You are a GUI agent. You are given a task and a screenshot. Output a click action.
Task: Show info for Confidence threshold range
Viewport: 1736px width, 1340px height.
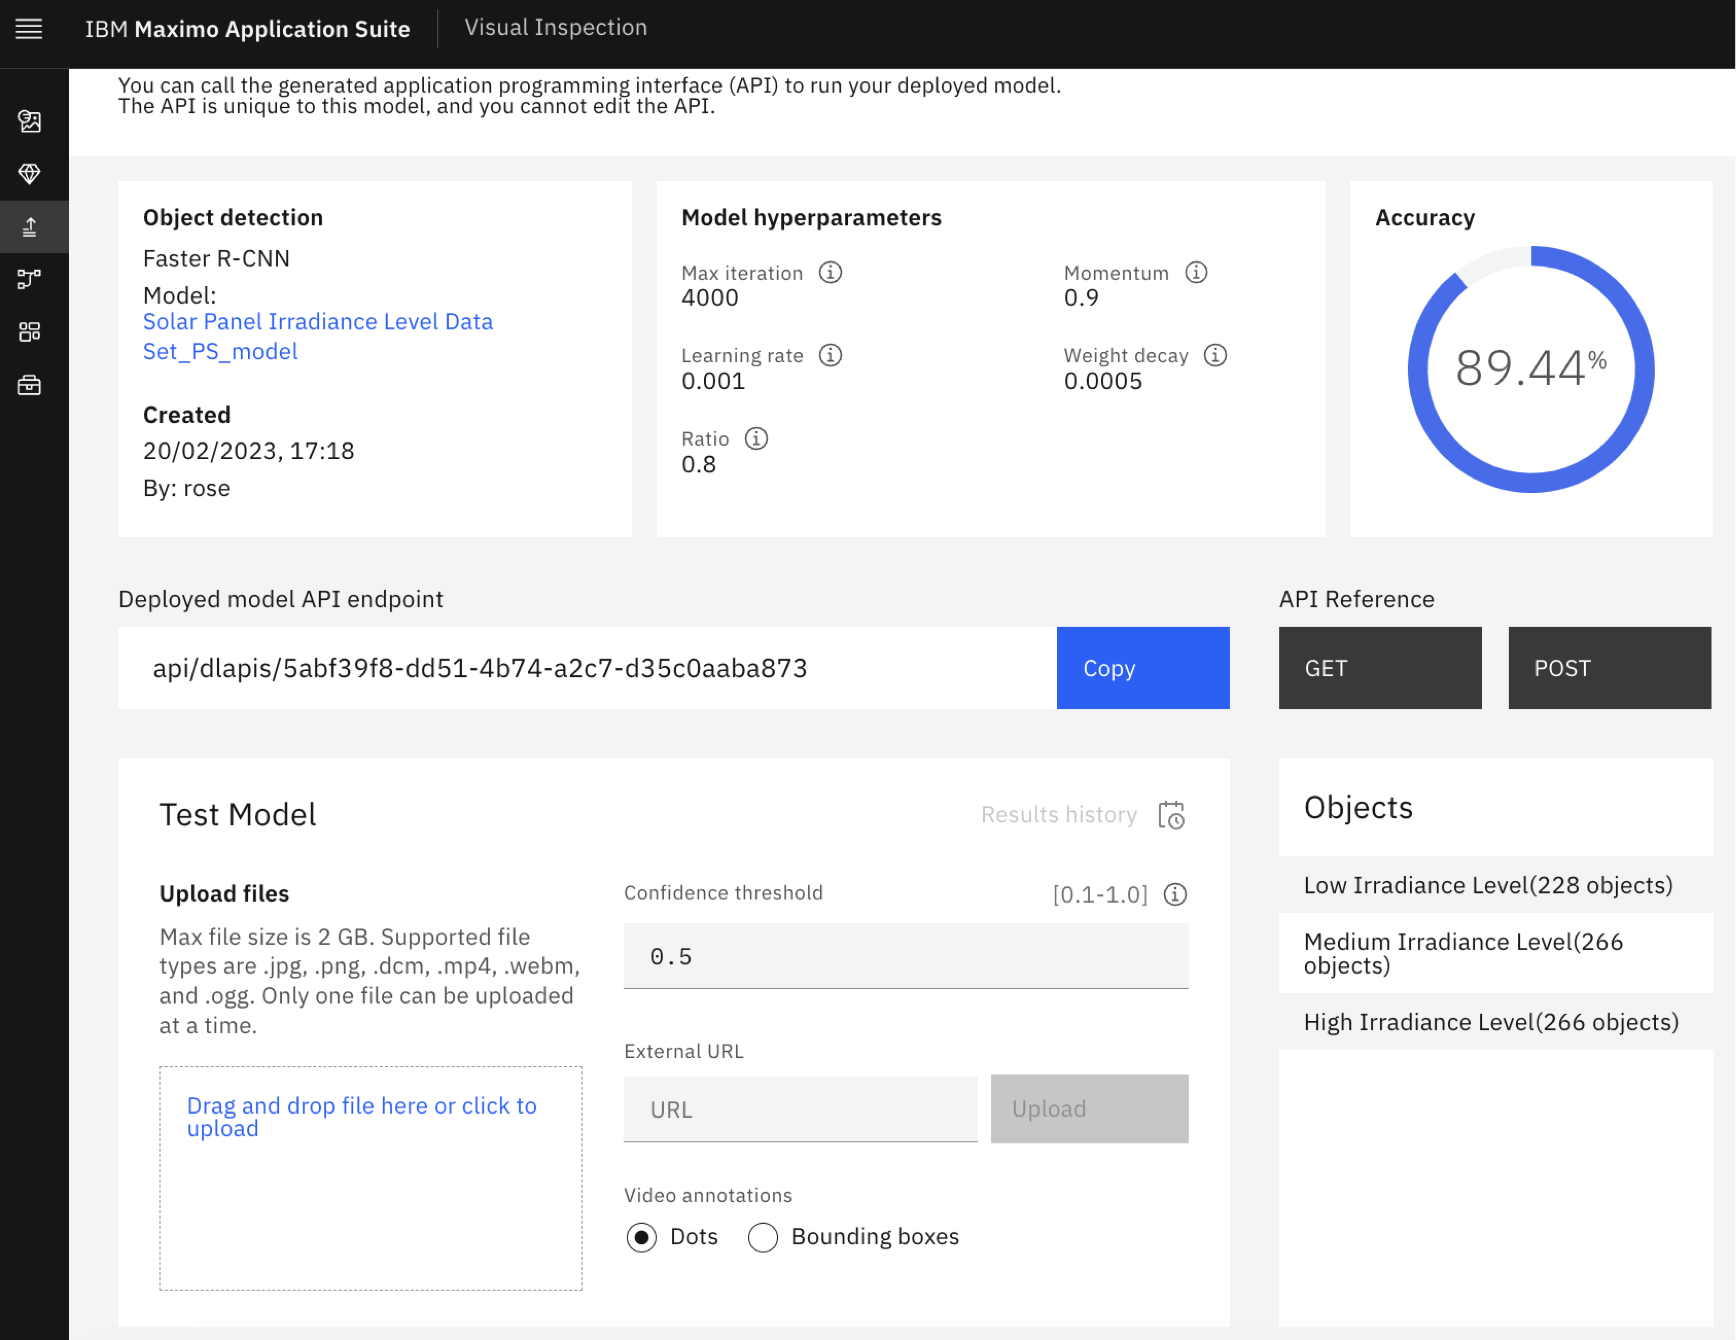1175,894
